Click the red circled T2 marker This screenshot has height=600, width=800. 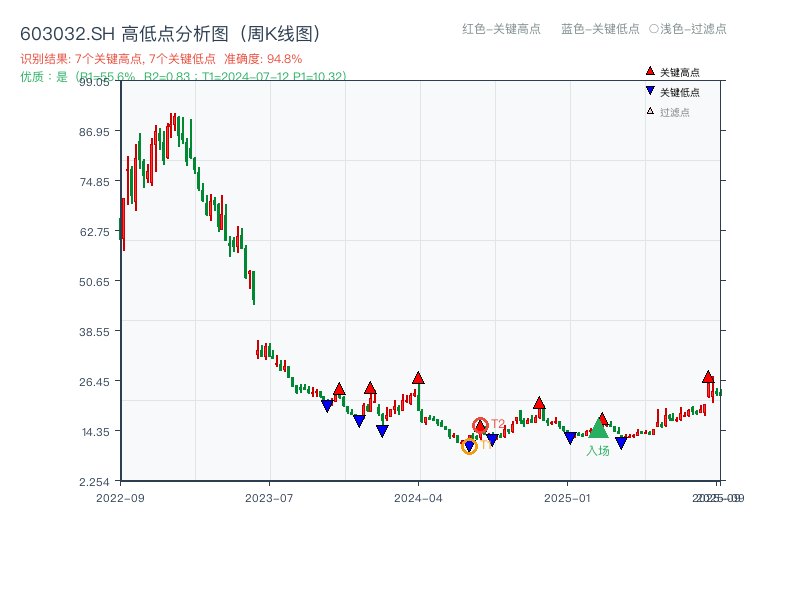[480, 425]
